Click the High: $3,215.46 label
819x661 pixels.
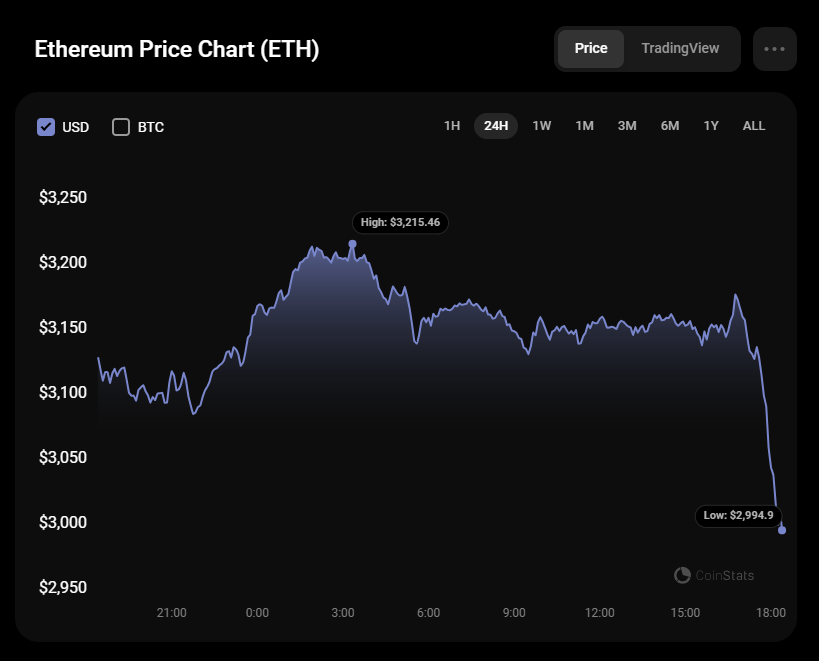[400, 222]
